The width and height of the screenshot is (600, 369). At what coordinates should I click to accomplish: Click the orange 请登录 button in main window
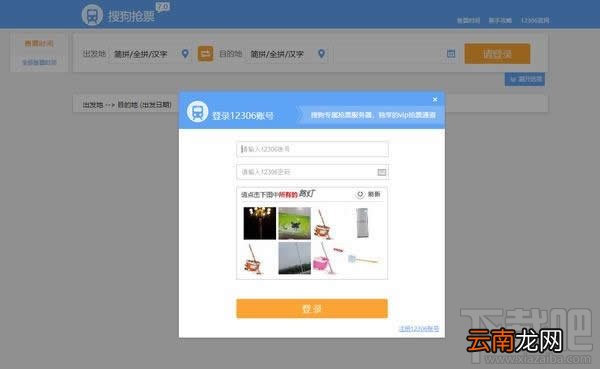coord(497,54)
